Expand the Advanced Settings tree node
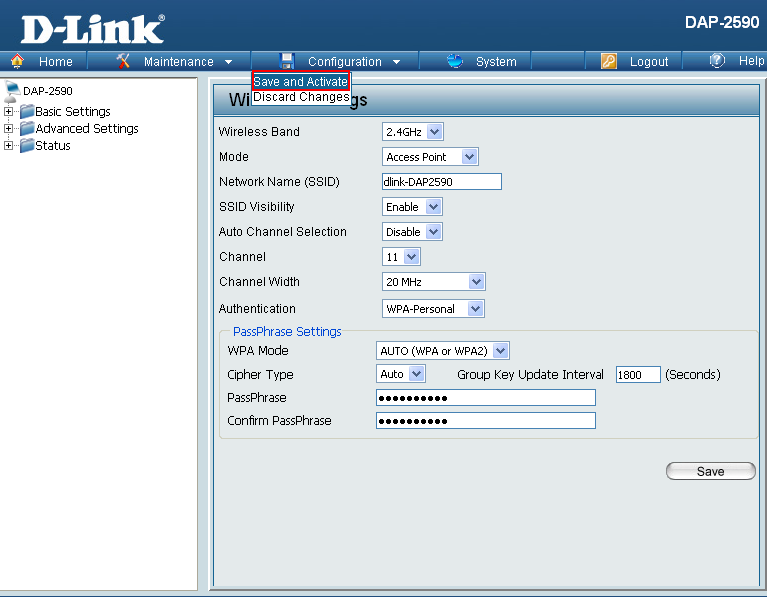Image resolution: width=767 pixels, height=597 pixels. pyautogui.click(x=8, y=129)
